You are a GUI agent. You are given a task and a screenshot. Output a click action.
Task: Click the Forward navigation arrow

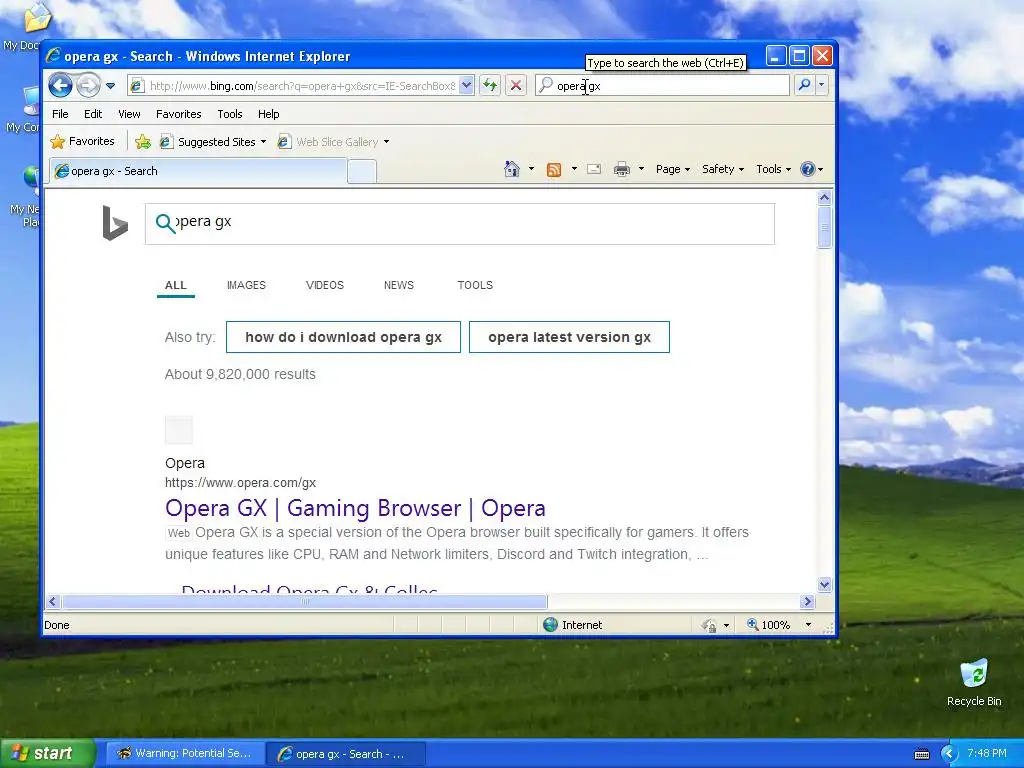88,86
